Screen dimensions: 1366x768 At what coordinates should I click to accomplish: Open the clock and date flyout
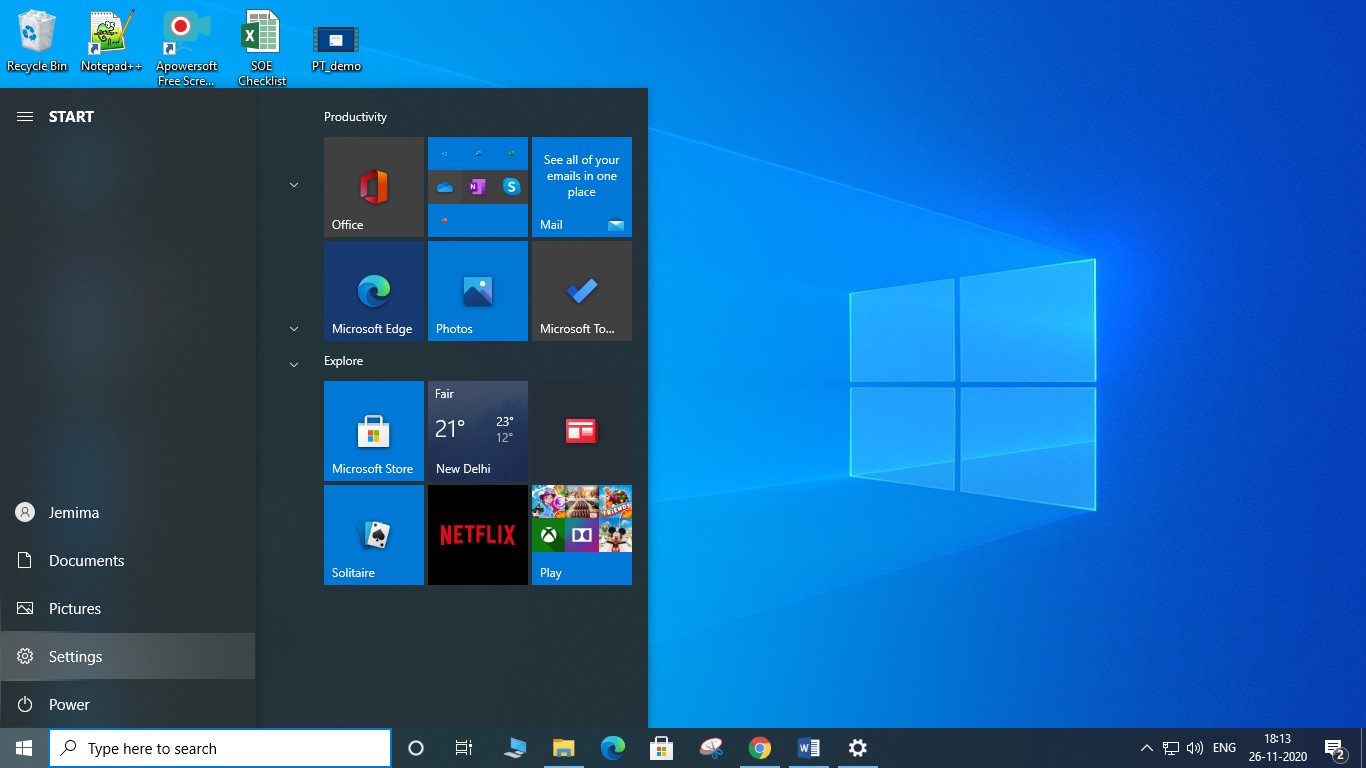click(1277, 748)
